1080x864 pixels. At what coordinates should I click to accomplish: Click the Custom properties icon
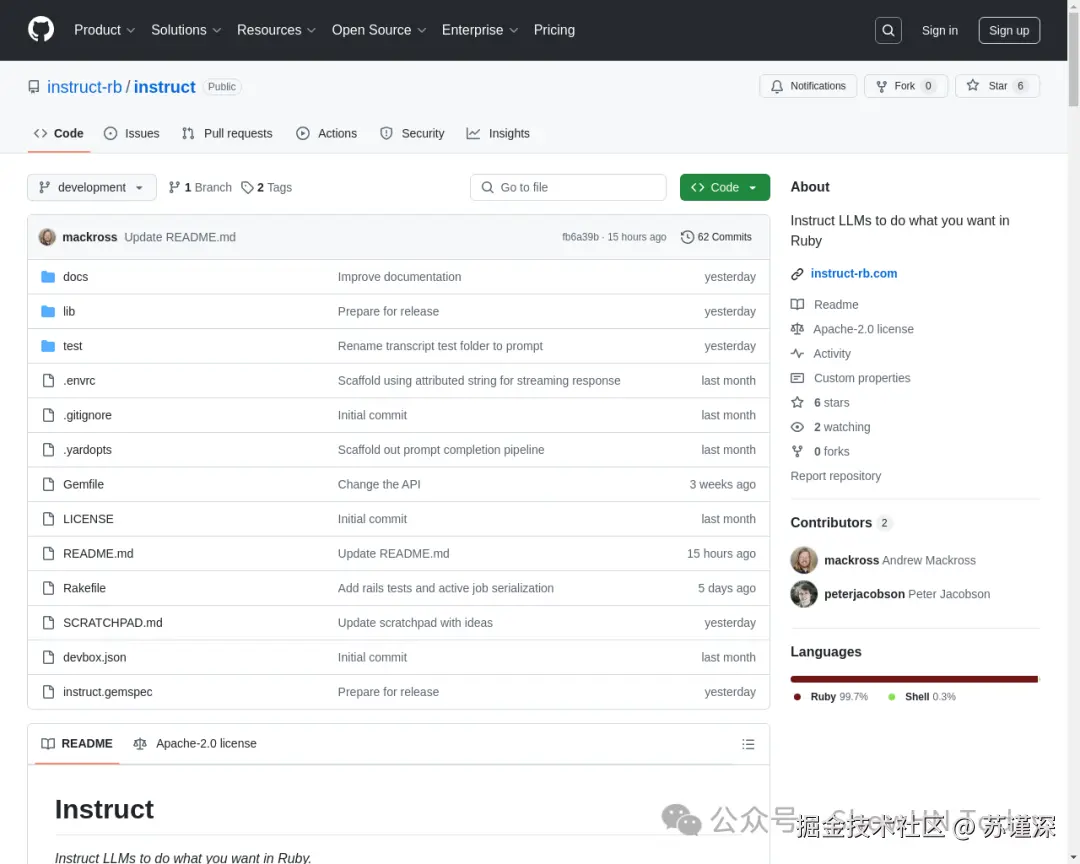(797, 378)
